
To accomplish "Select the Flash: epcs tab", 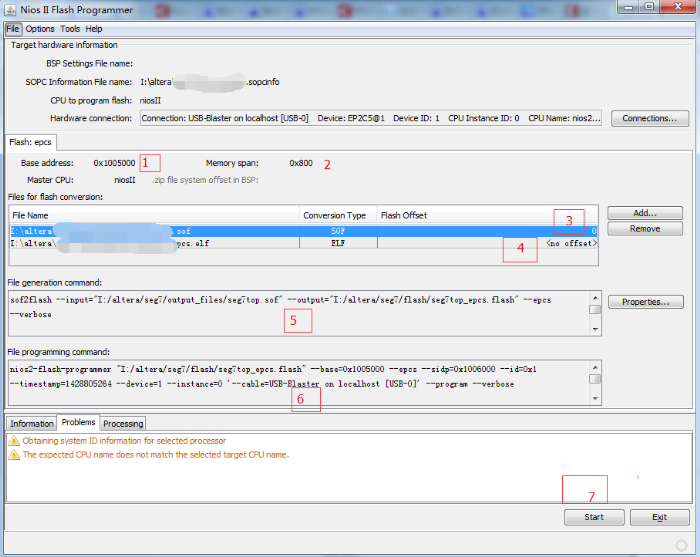I will [x=29, y=141].
